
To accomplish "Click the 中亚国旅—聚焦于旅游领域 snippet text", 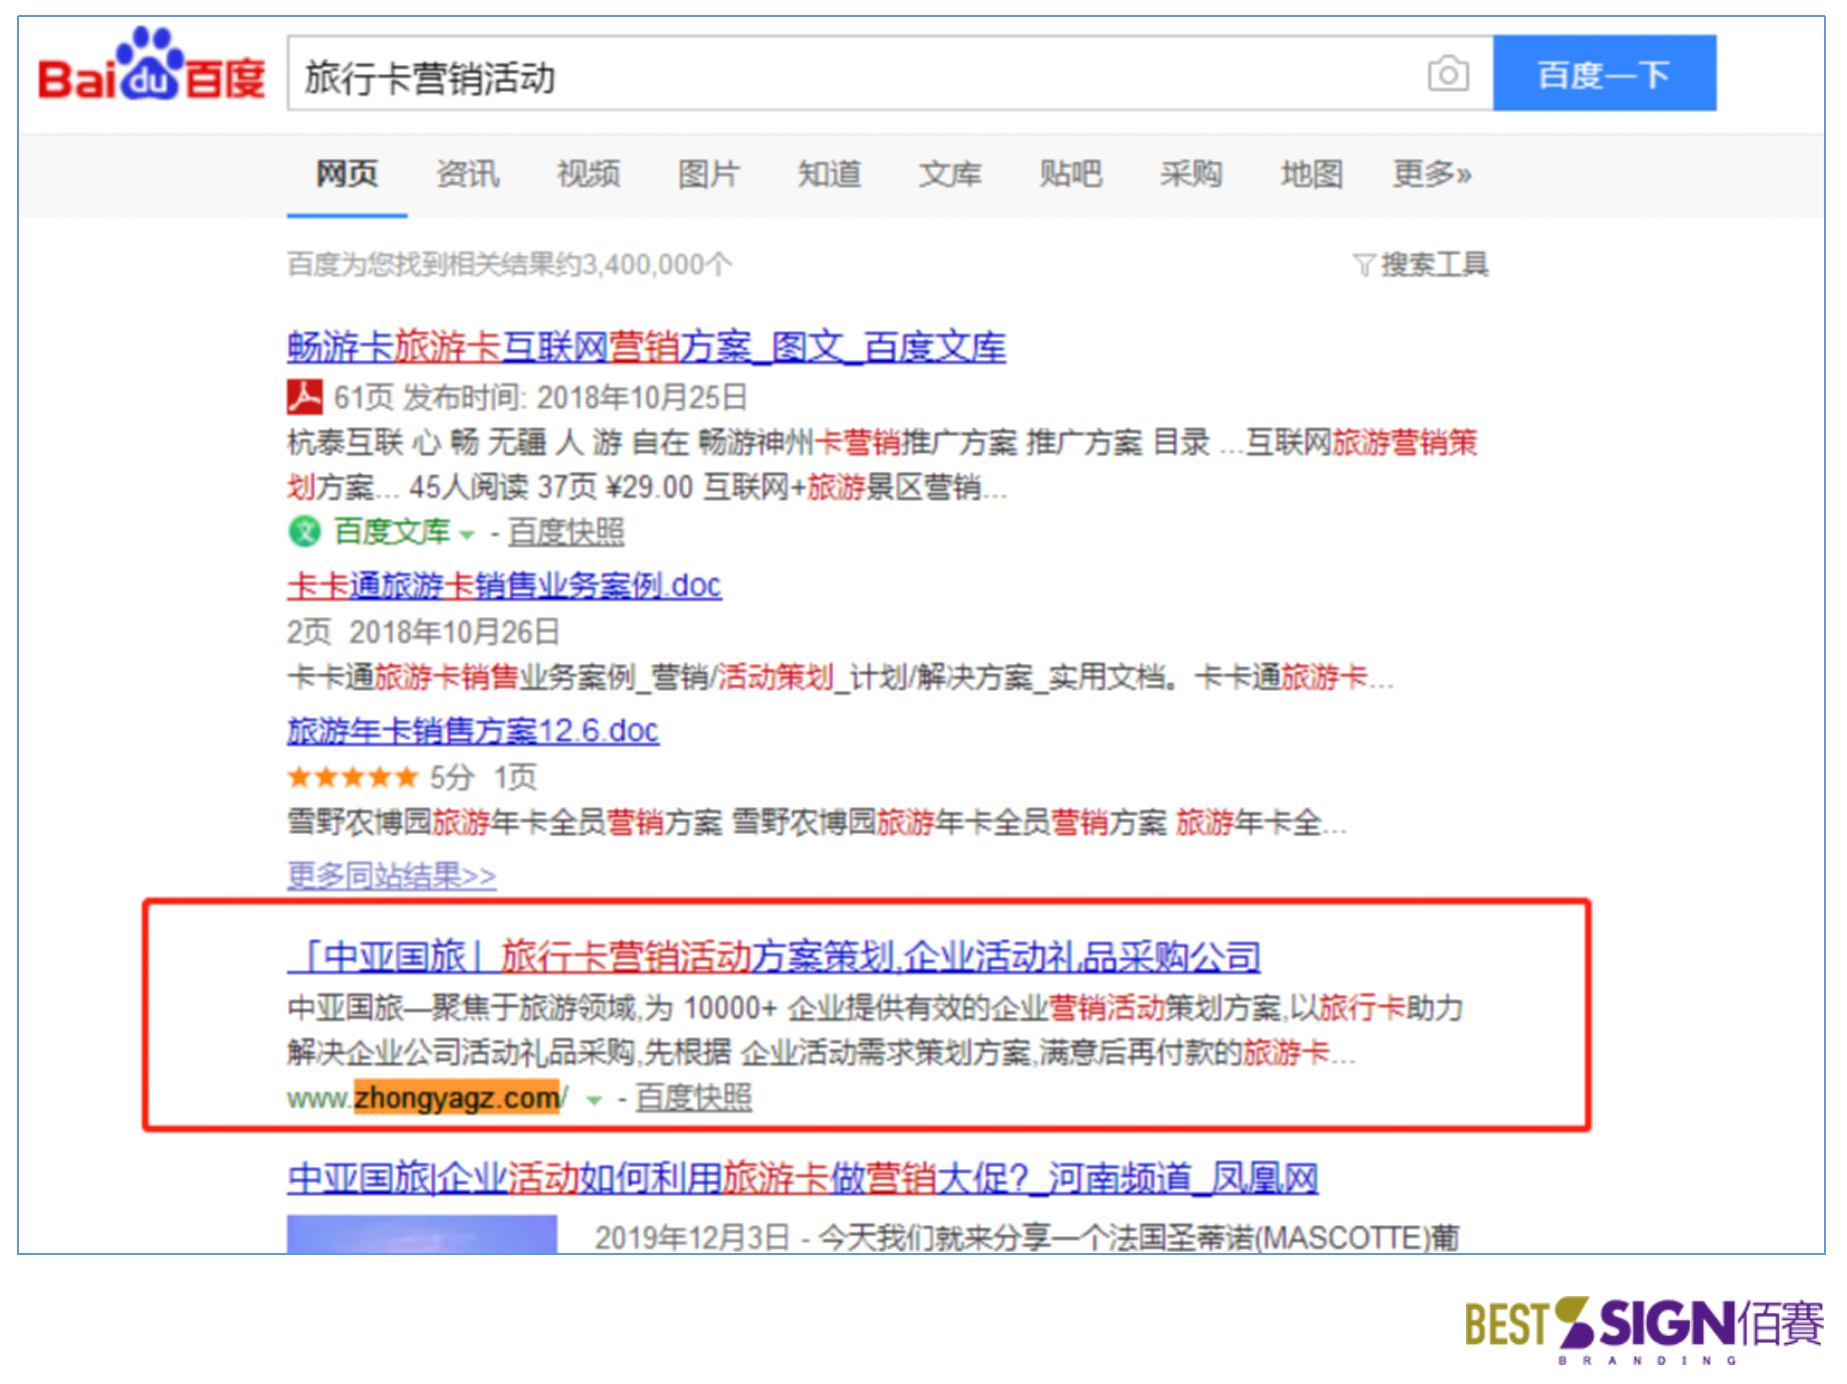I will tap(875, 1030).
